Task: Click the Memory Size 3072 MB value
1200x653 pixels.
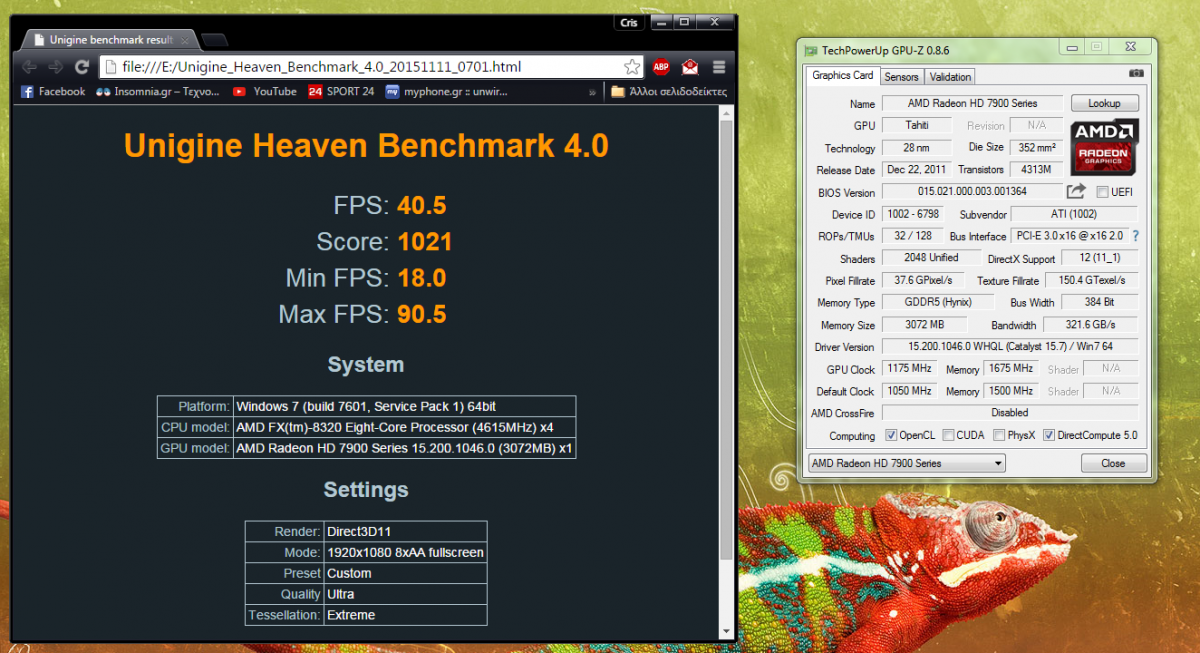Action: pyautogui.click(x=924, y=325)
